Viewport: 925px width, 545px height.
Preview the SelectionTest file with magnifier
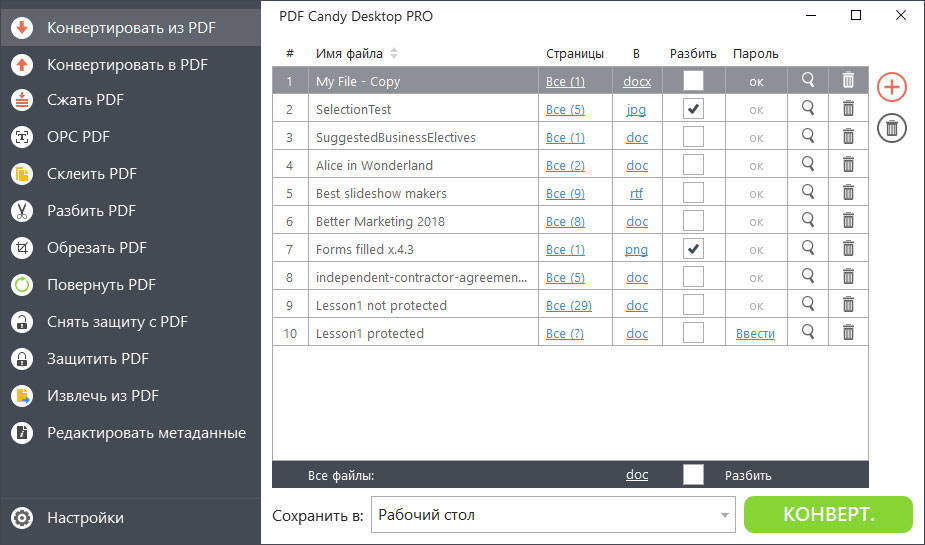click(808, 109)
